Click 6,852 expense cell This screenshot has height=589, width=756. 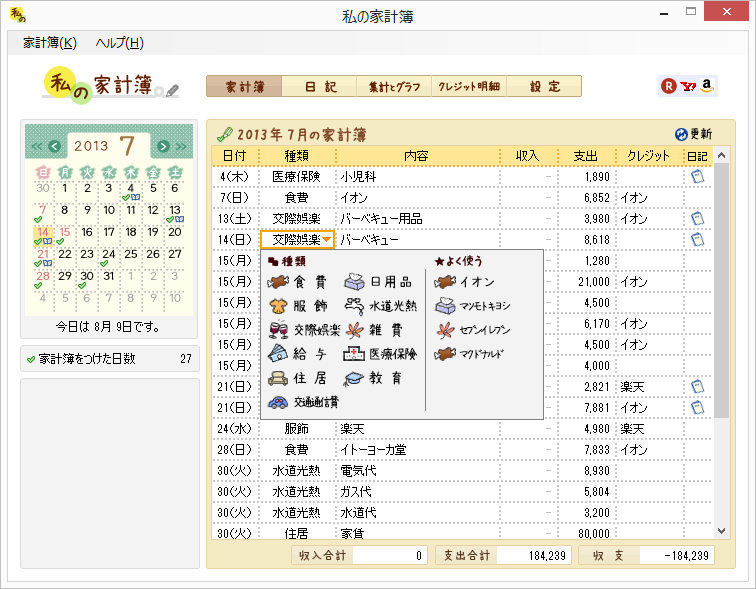(587, 198)
